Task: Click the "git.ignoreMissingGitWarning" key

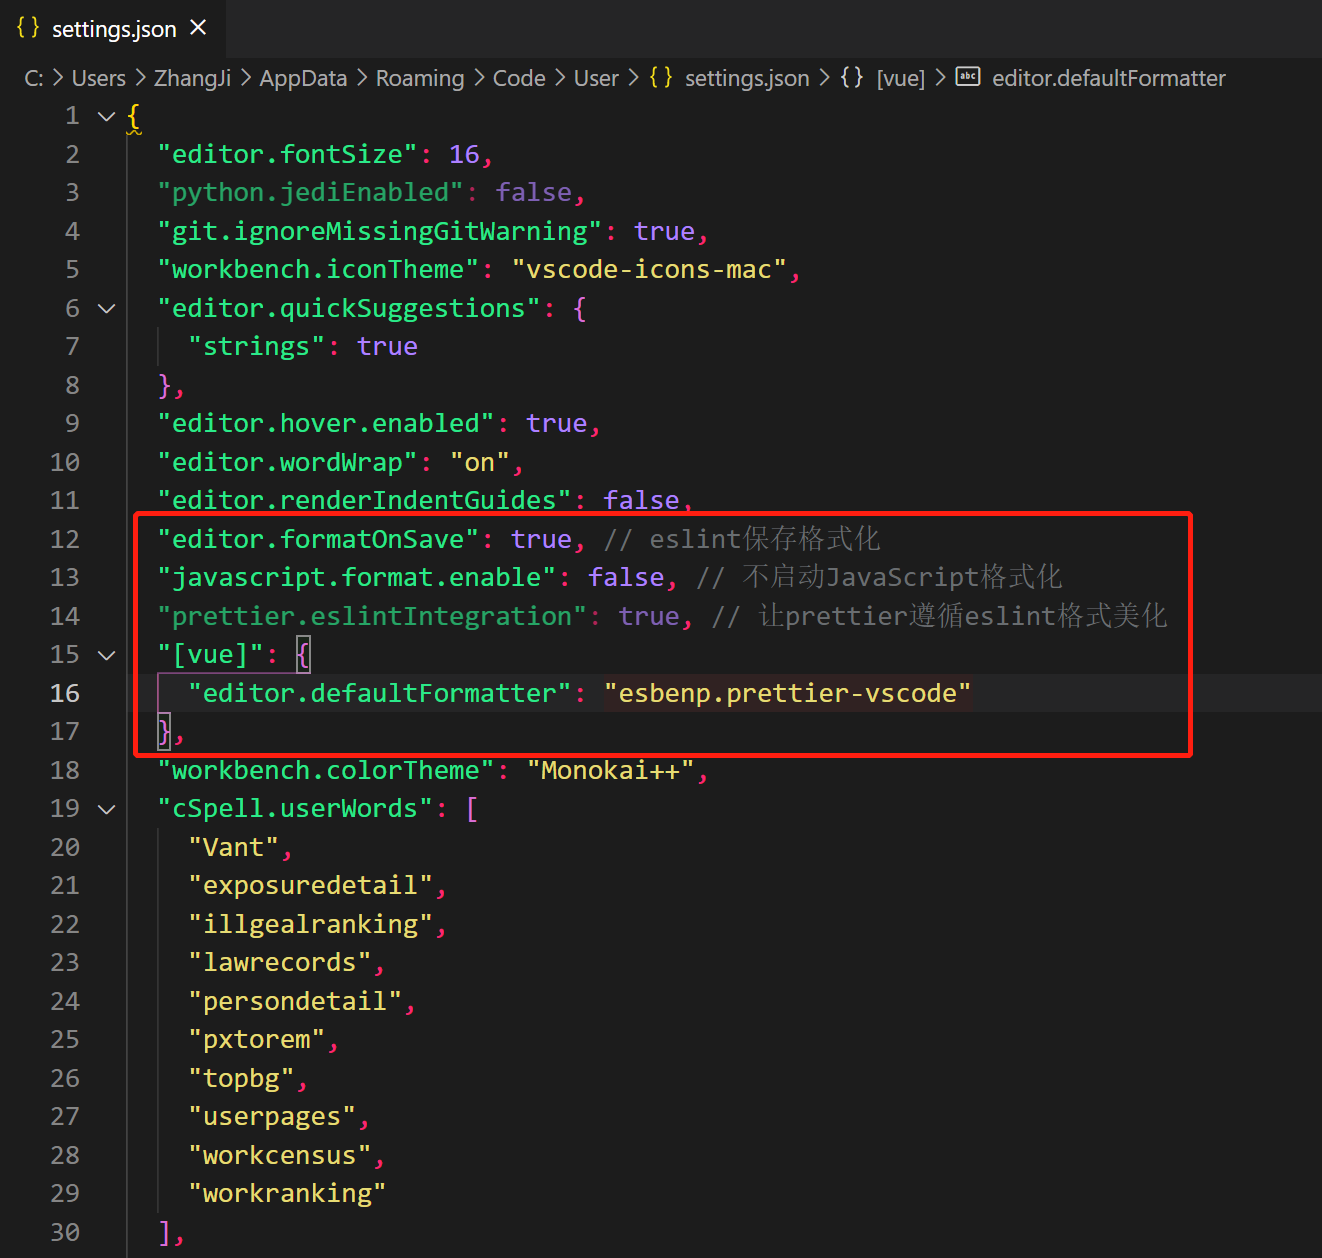Action: pos(380,231)
